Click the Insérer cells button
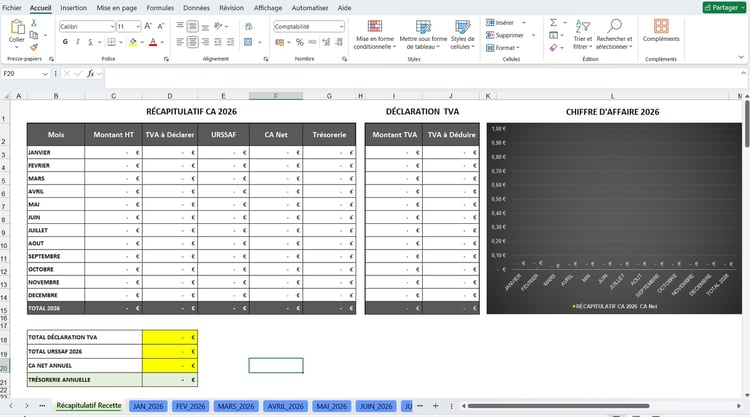Viewport: 750px width, 417px height. (500, 22)
